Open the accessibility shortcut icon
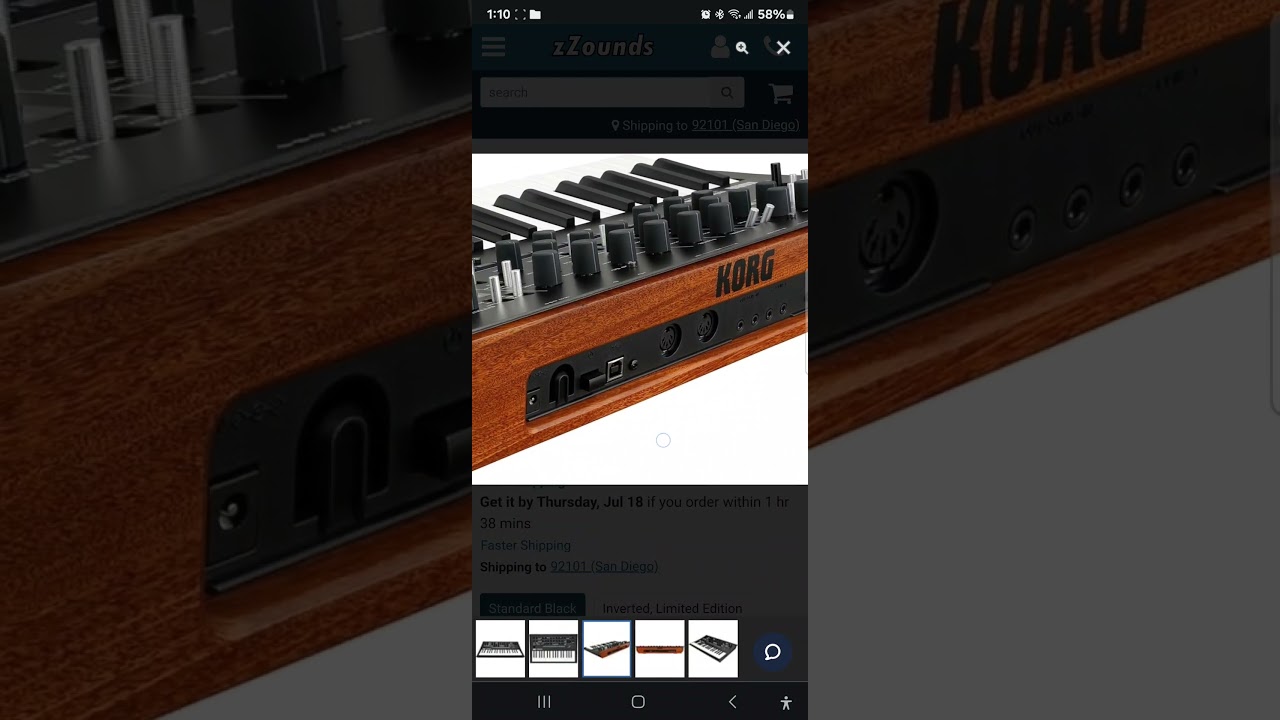1280x720 pixels. (x=786, y=703)
